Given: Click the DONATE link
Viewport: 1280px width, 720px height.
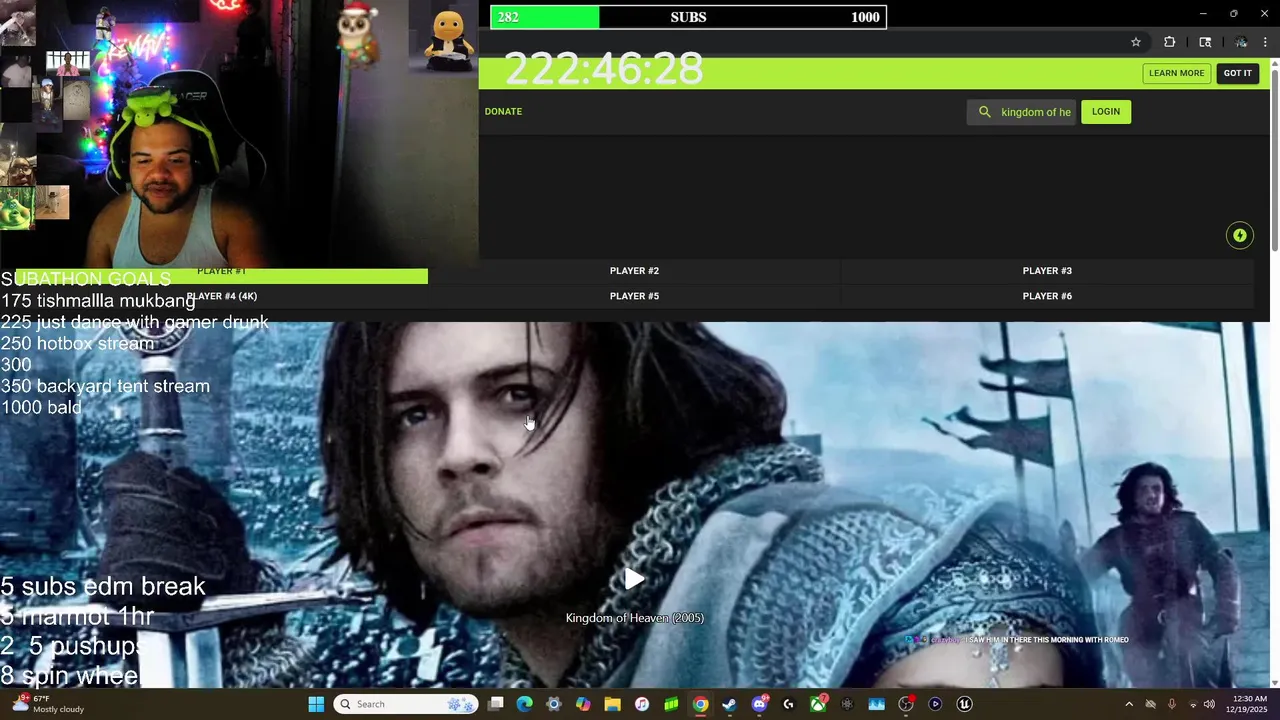Looking at the screenshot, I should pos(503,111).
